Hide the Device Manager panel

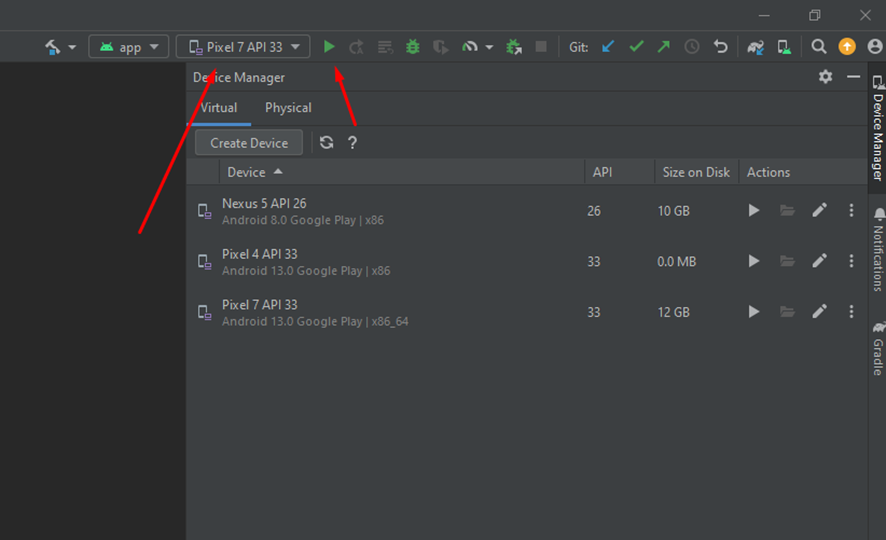pos(853,76)
